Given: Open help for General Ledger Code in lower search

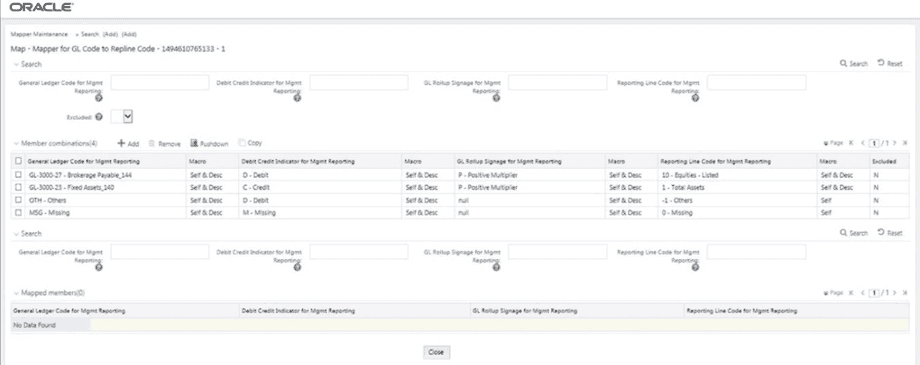Looking at the screenshot, I should tap(99, 267).
